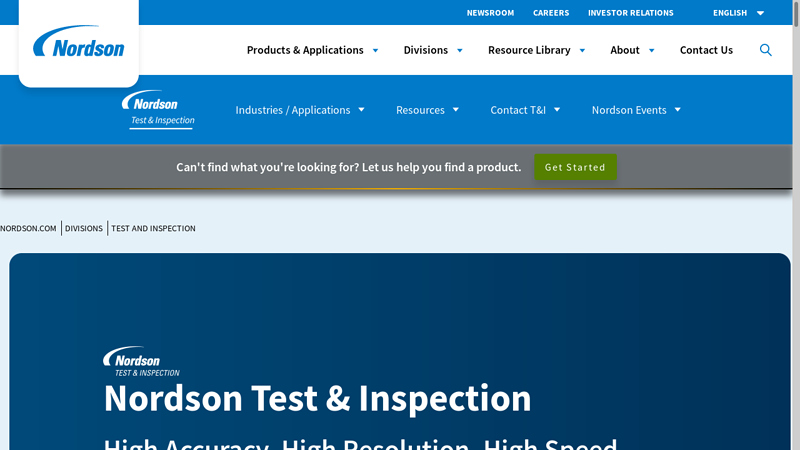Open the Contact Us page
The width and height of the screenshot is (800, 450).
click(x=706, y=50)
